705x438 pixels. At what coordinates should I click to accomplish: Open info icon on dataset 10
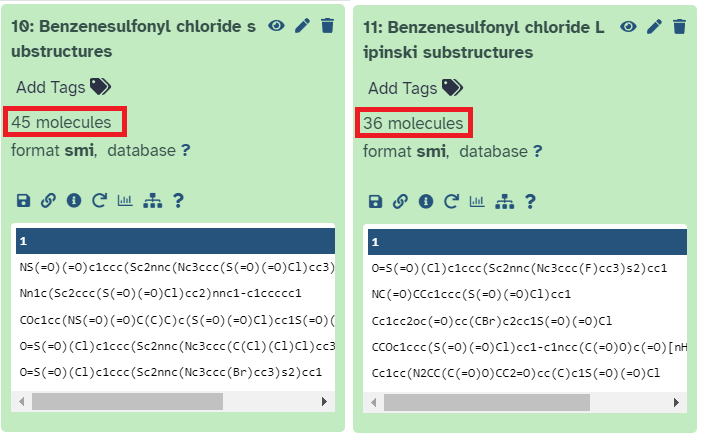(74, 201)
